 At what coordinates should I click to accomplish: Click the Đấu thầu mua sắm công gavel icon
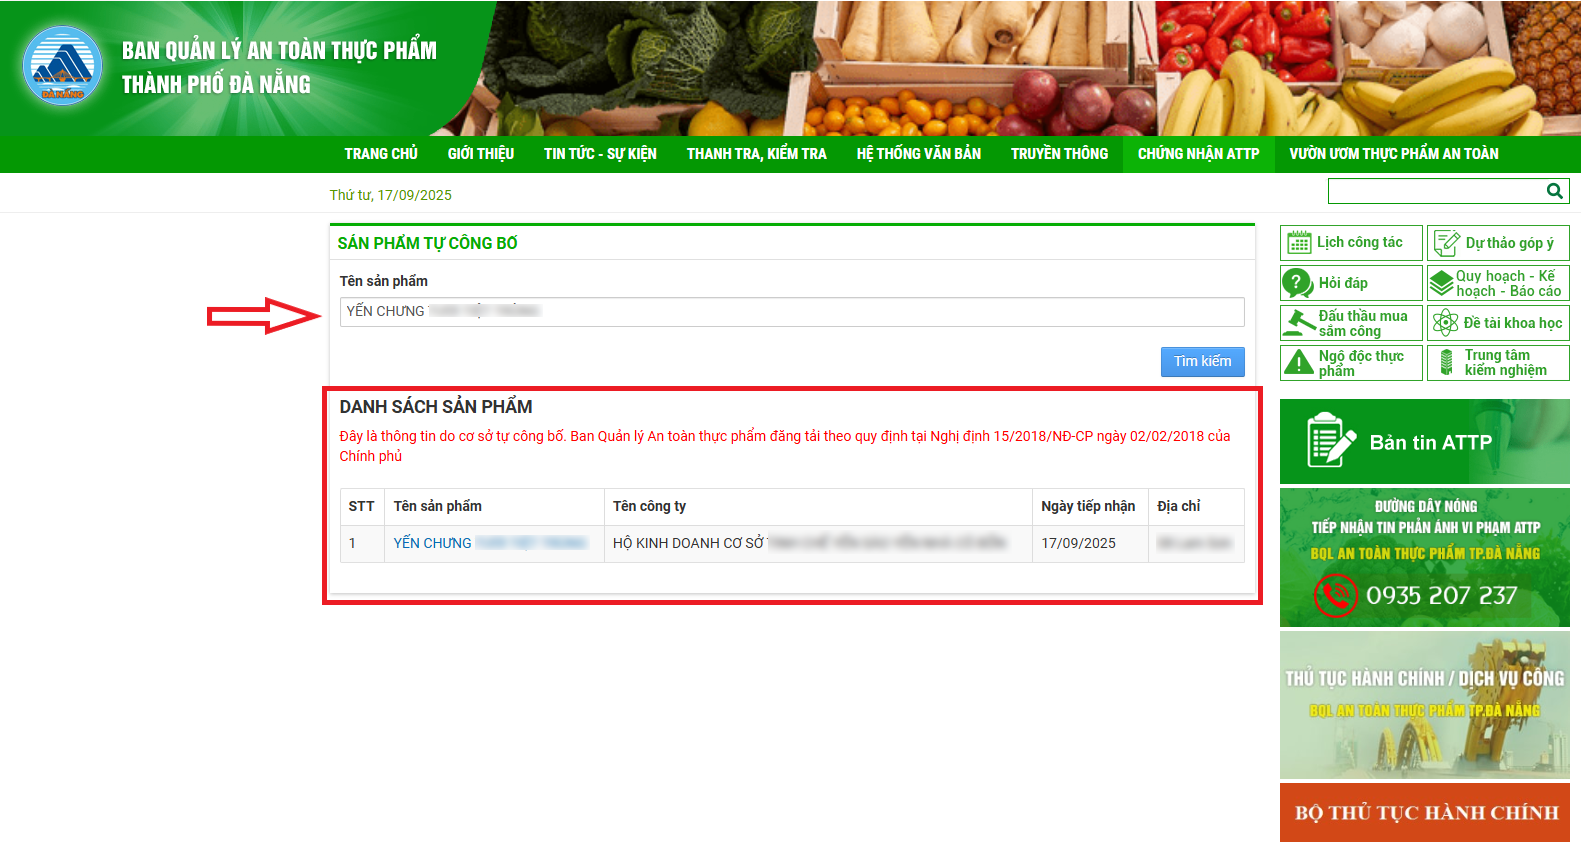[x=1298, y=323]
